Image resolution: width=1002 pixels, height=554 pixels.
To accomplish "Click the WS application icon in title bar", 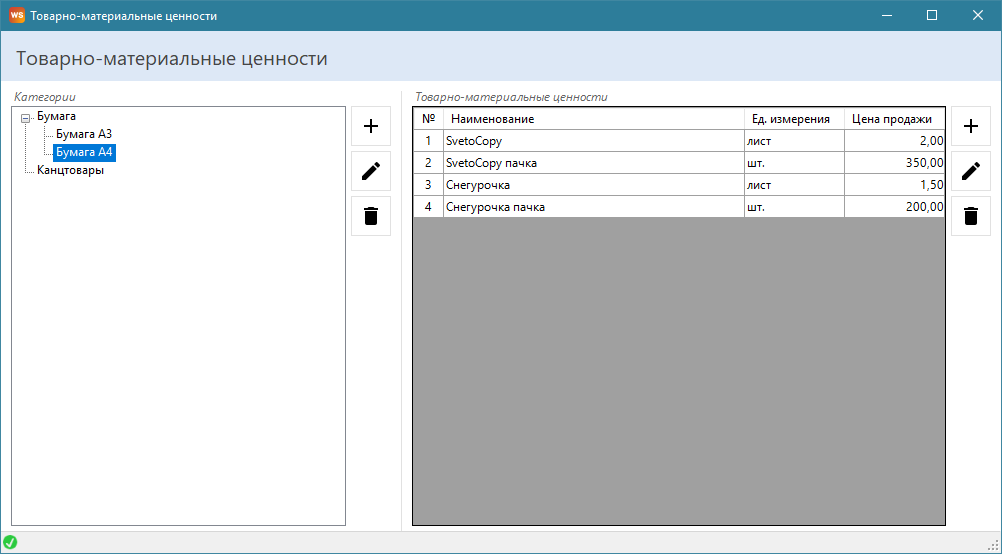I will (17, 15).
